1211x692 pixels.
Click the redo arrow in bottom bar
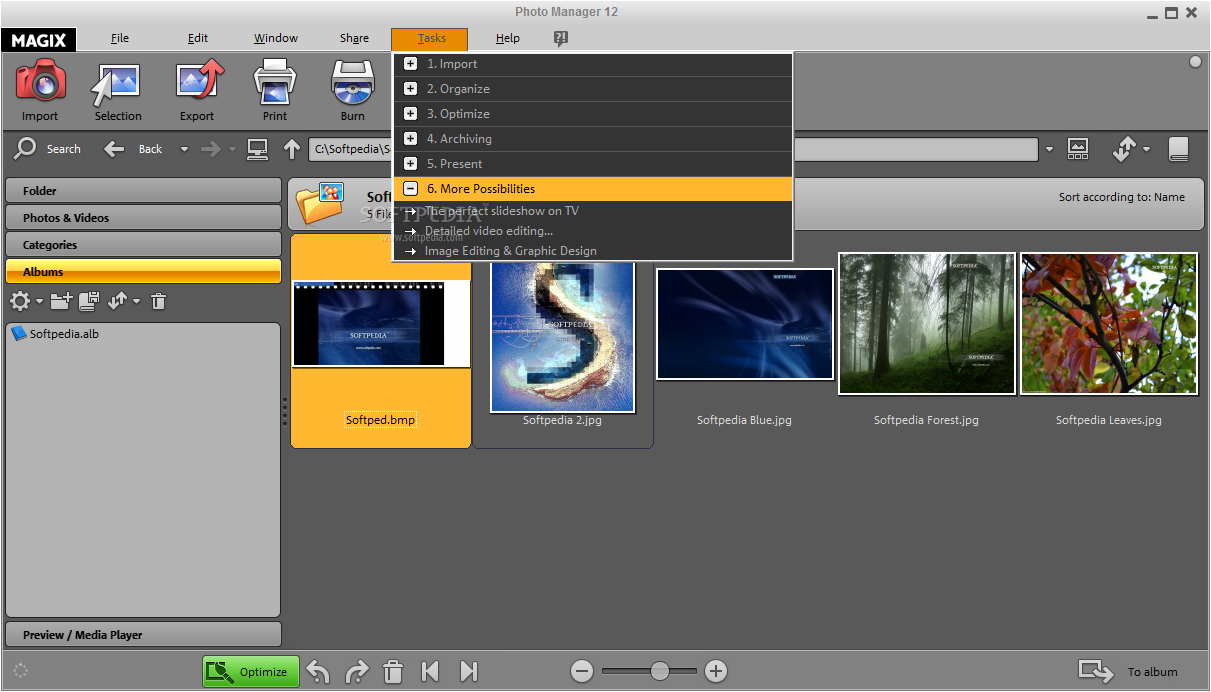[356, 672]
